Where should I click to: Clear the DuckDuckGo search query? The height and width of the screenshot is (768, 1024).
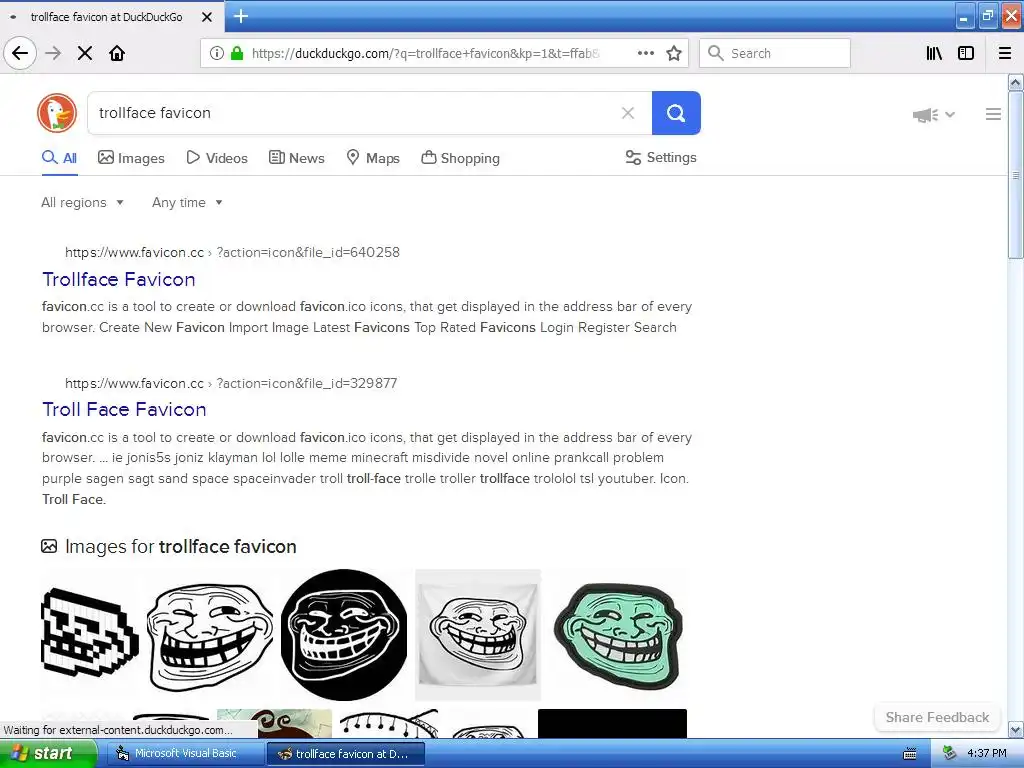(628, 113)
